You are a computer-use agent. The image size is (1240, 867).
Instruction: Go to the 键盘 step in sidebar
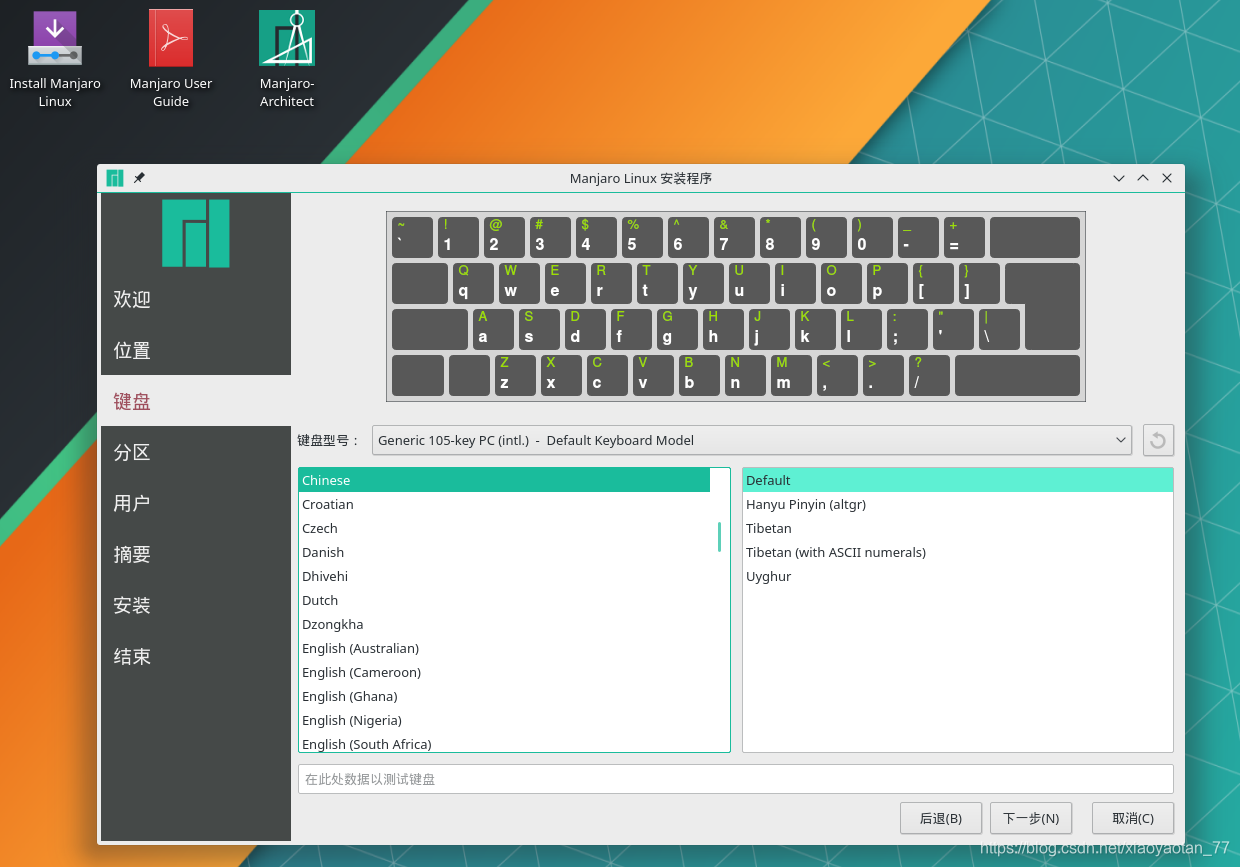pos(196,401)
